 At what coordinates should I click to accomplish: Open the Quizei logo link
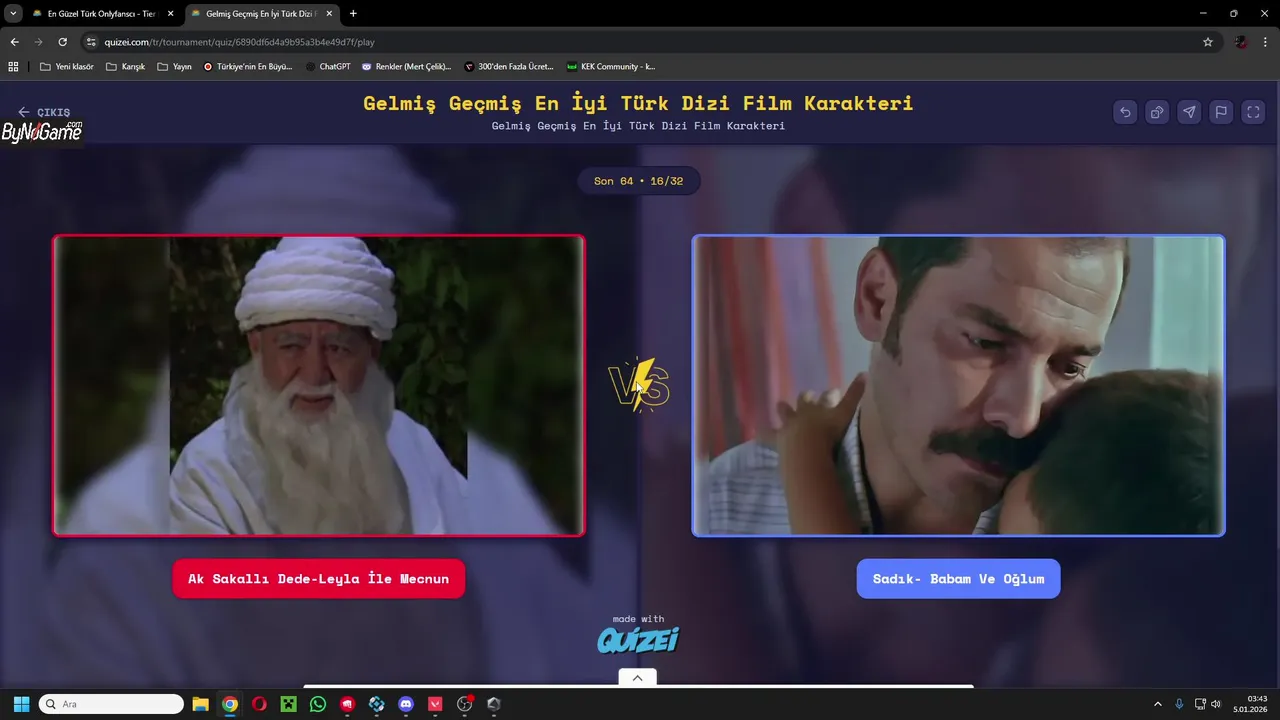point(638,640)
